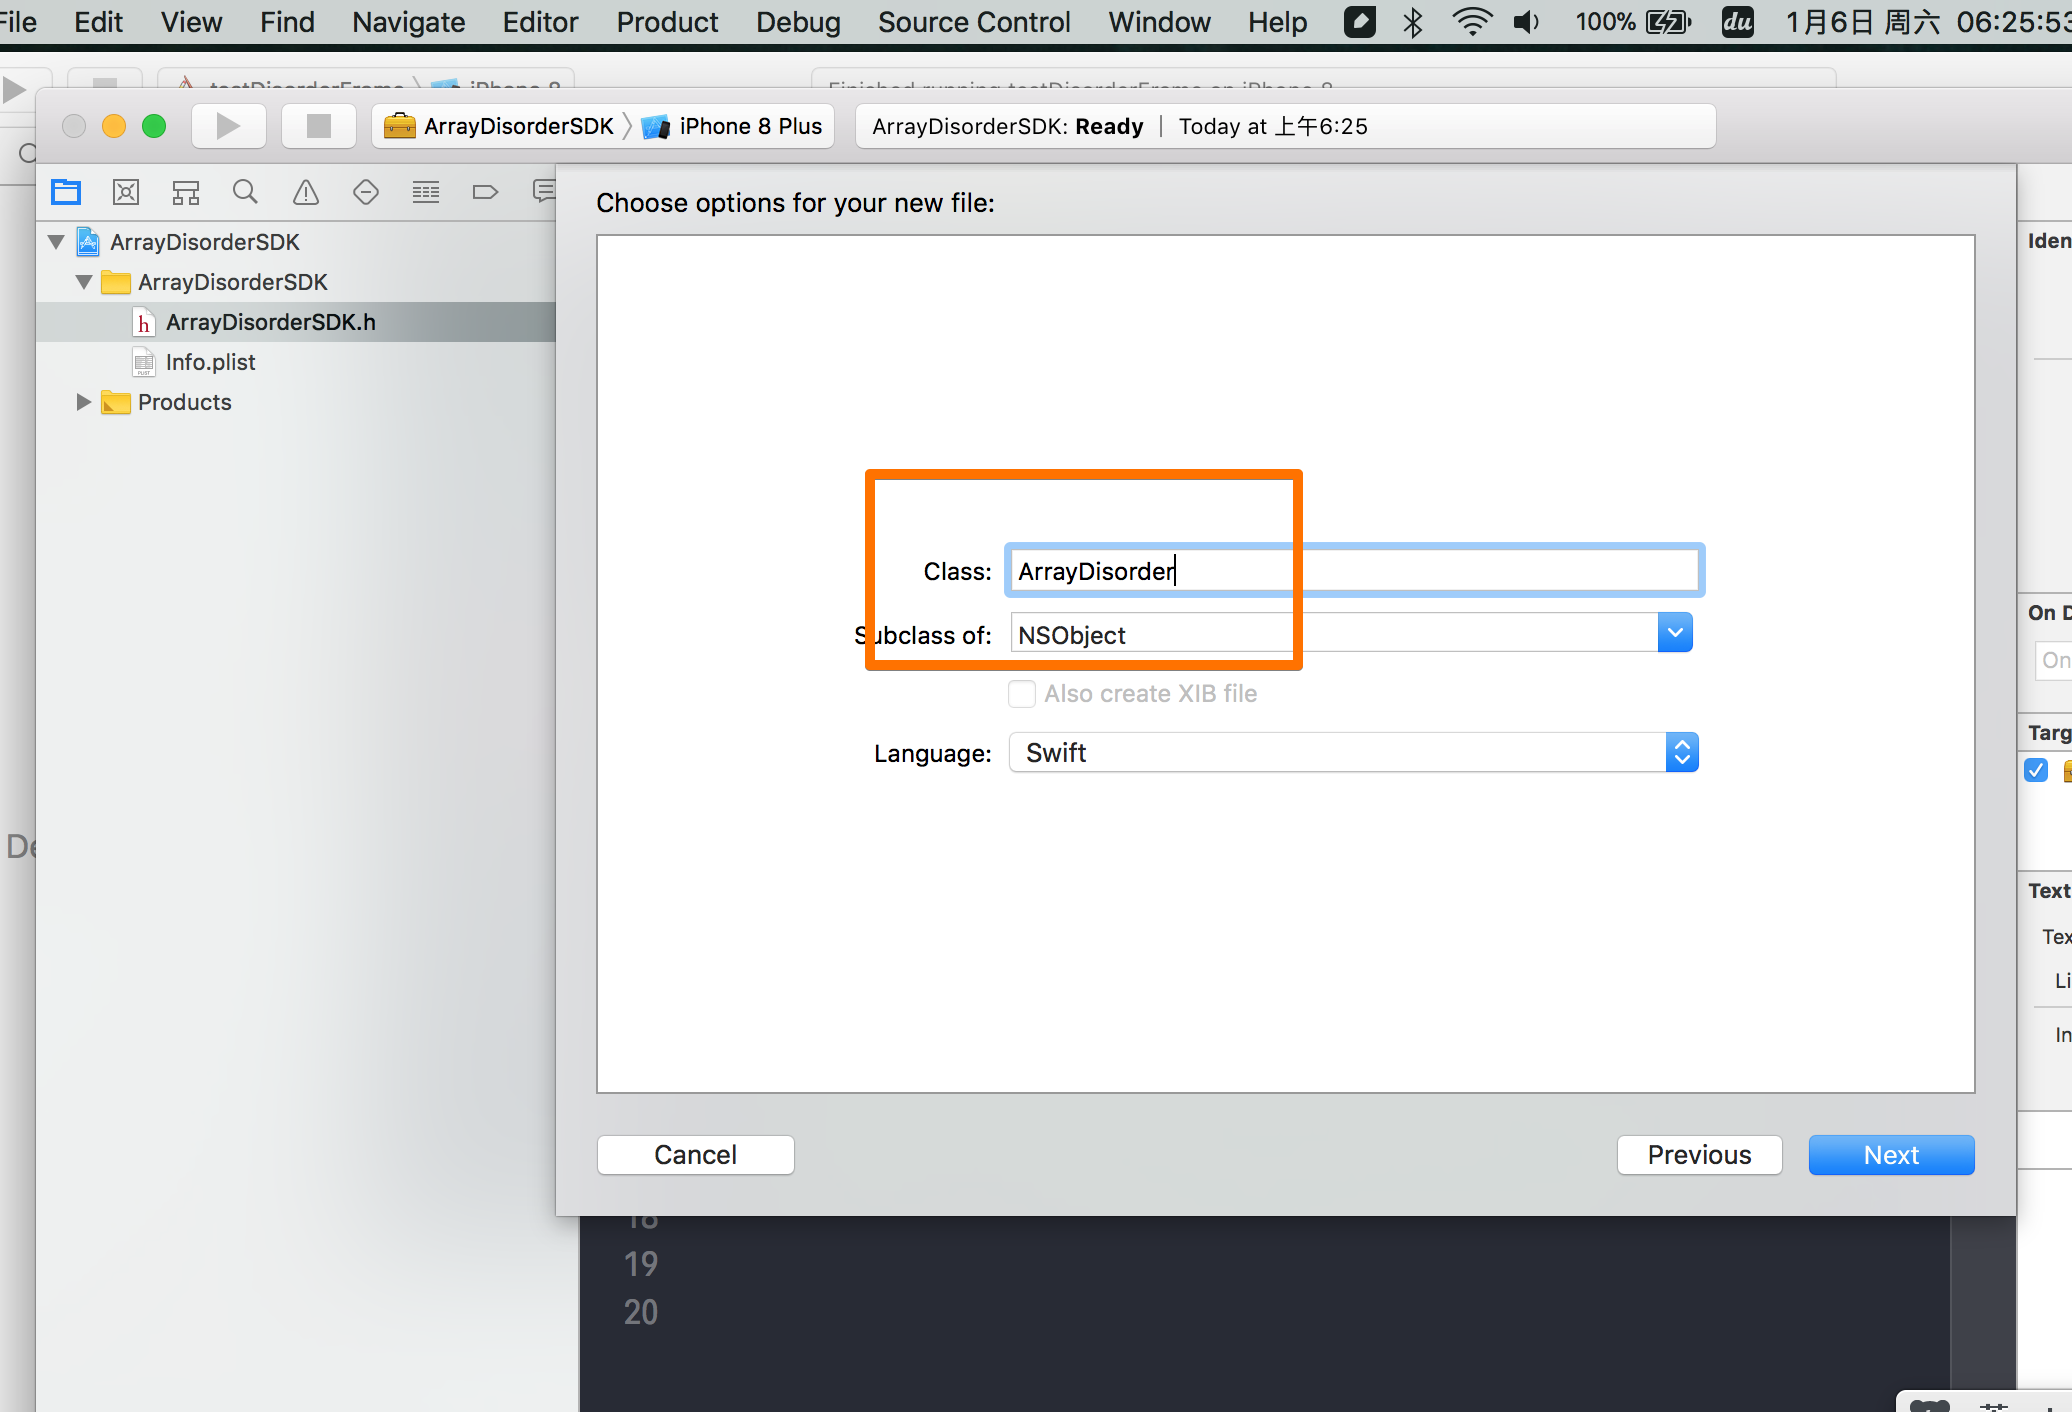
Task: Enable Also create XIB file checkbox
Action: [1021, 694]
